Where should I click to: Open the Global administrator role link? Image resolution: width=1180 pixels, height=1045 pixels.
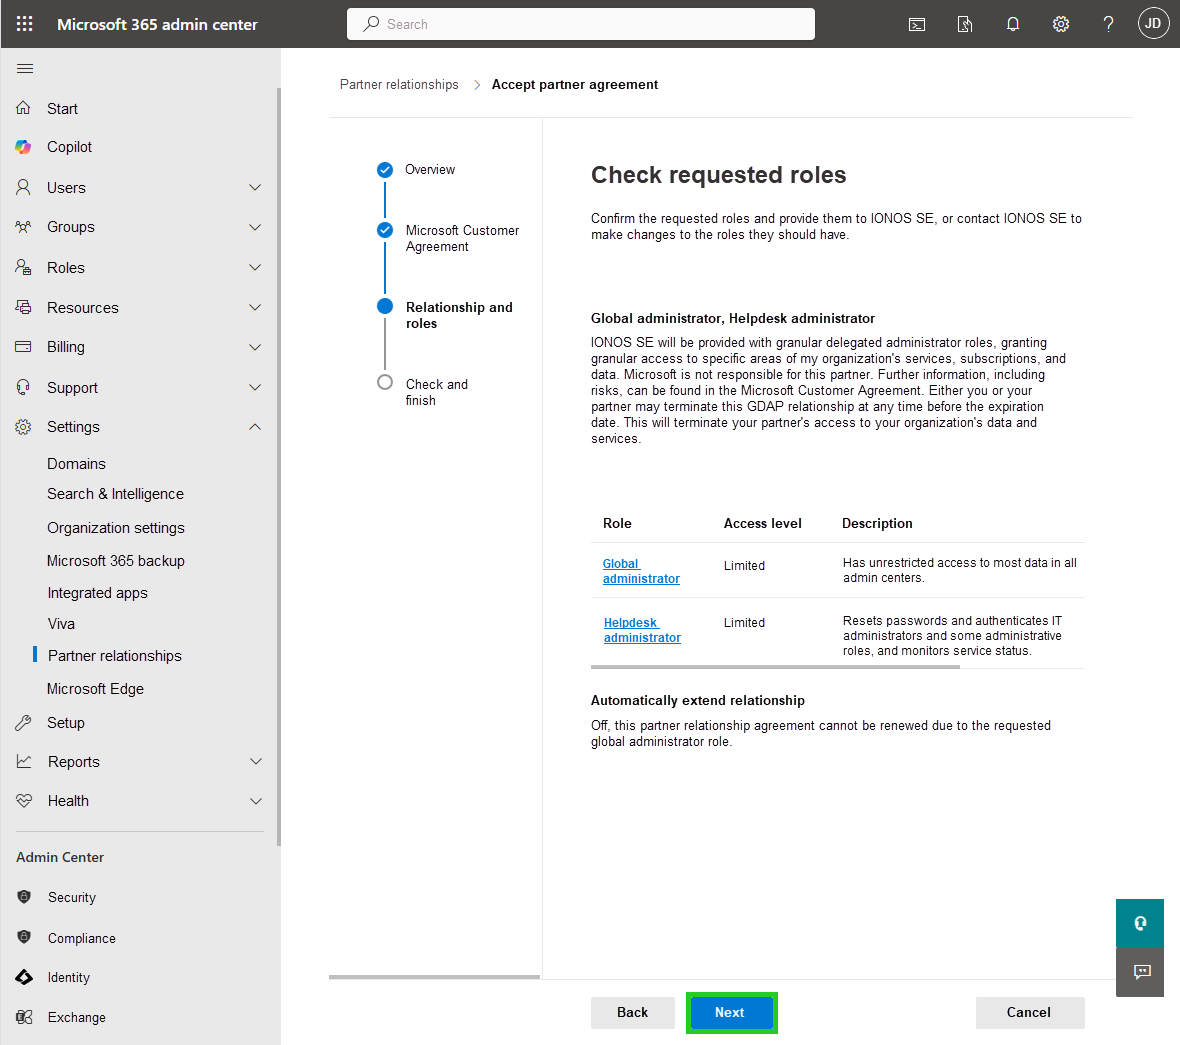[641, 571]
